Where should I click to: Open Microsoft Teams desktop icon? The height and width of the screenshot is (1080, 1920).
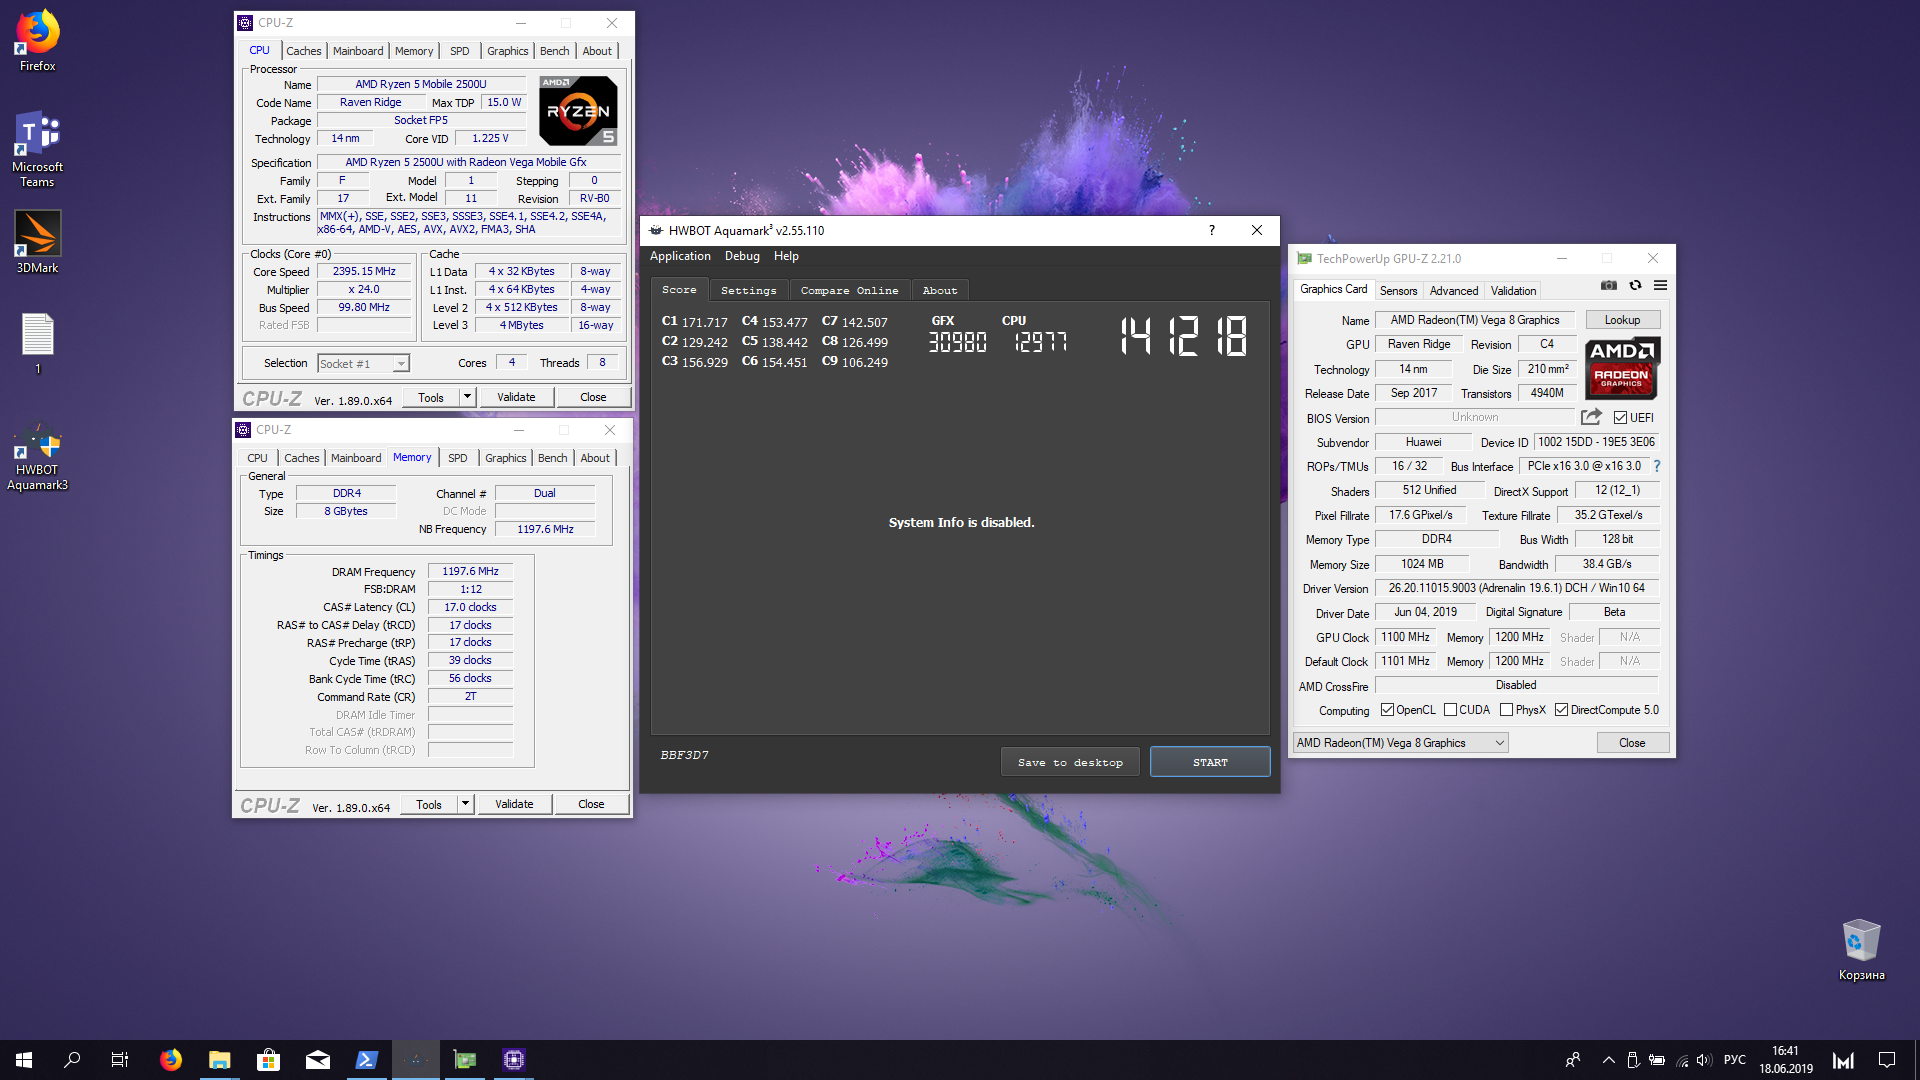(x=37, y=148)
